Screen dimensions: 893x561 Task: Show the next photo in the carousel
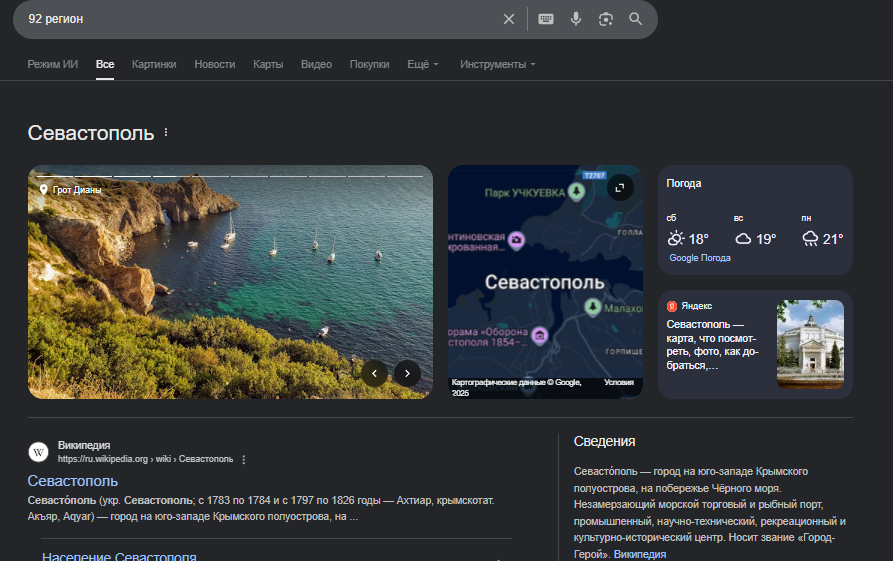tap(407, 373)
